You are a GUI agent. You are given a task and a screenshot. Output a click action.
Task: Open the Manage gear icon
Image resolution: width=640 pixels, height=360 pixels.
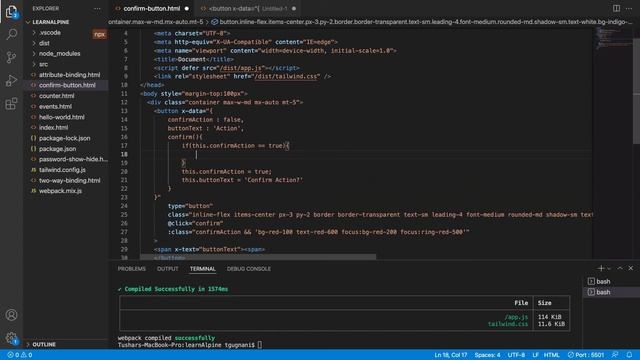coord(11,338)
